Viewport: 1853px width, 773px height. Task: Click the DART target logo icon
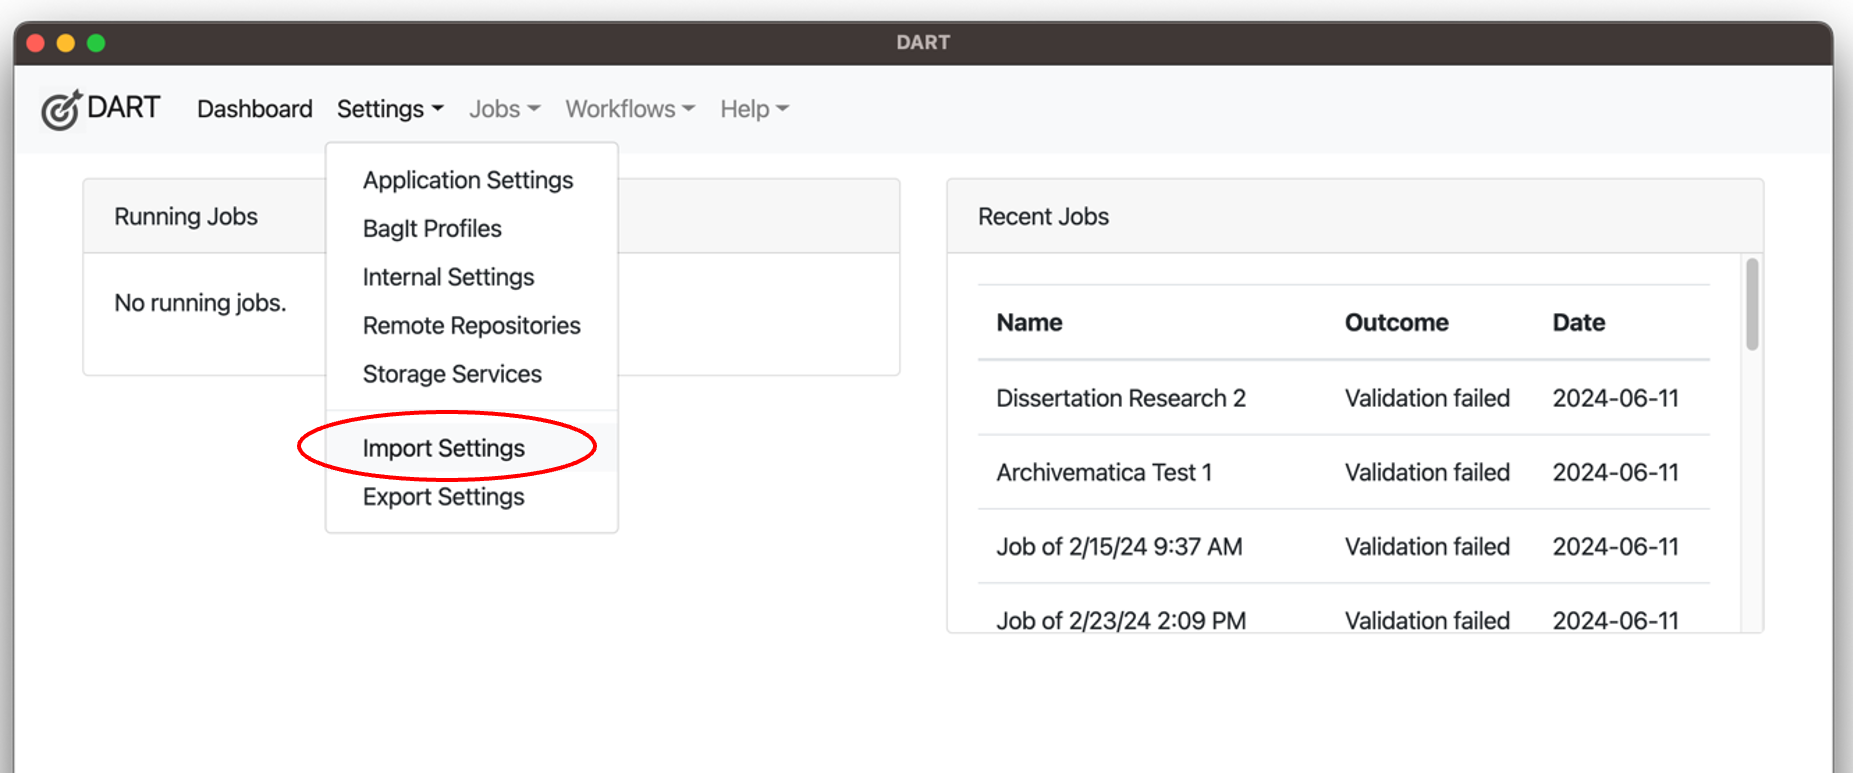click(x=61, y=109)
